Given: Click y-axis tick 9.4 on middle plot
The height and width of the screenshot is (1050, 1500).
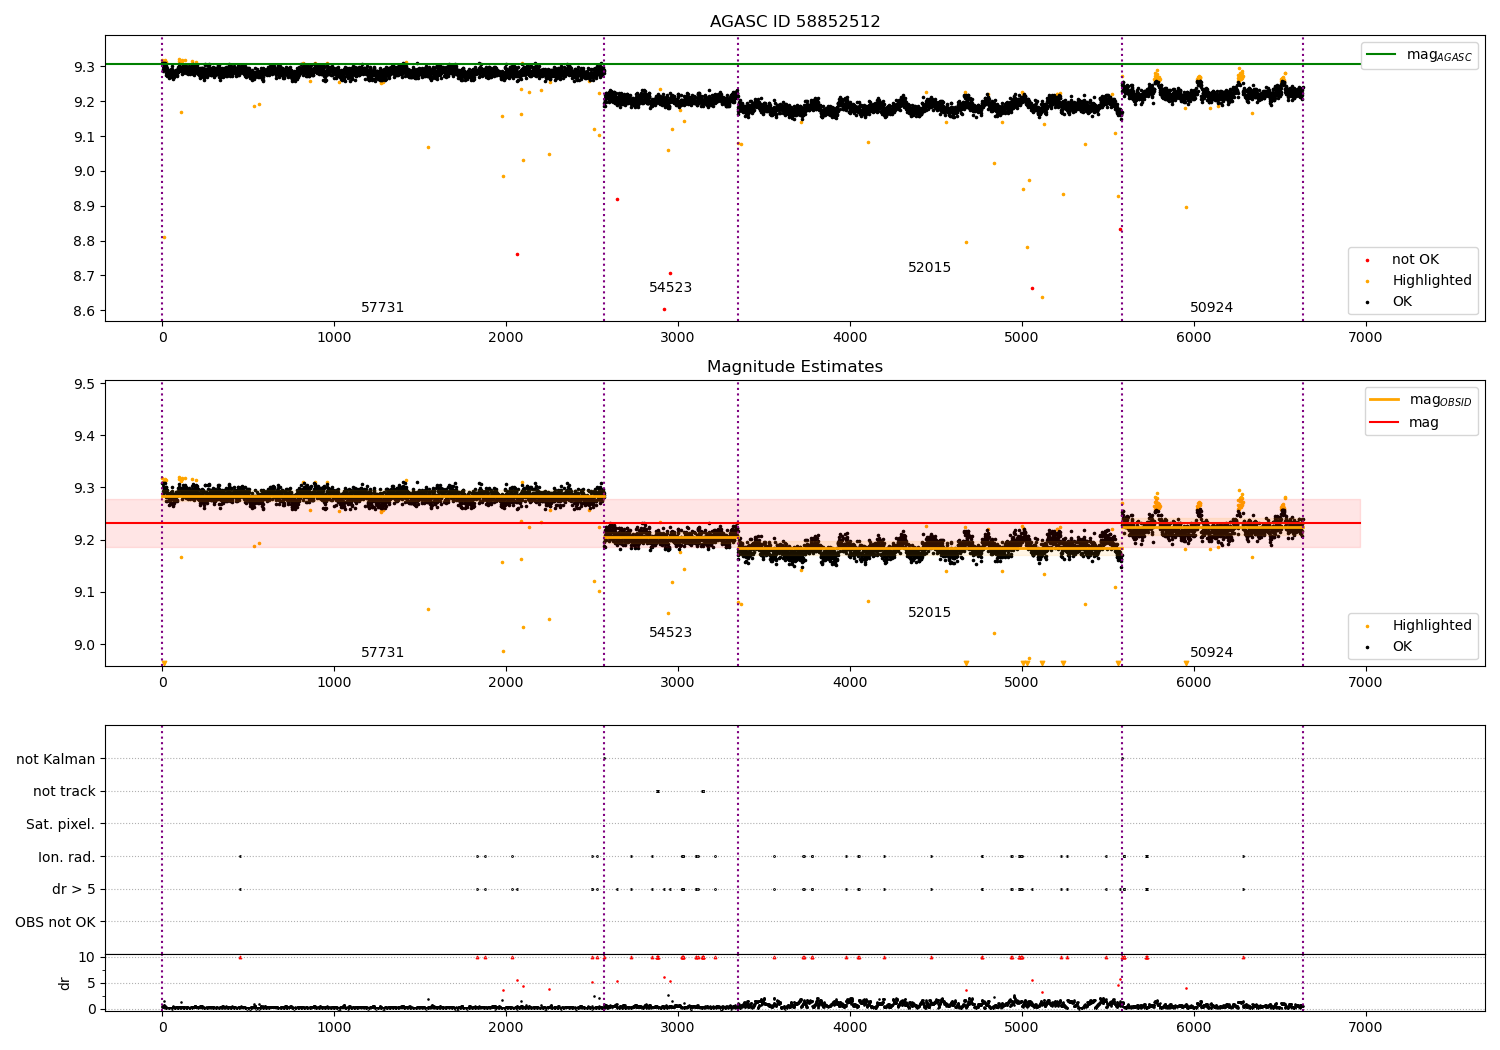Looking at the screenshot, I should (85, 436).
